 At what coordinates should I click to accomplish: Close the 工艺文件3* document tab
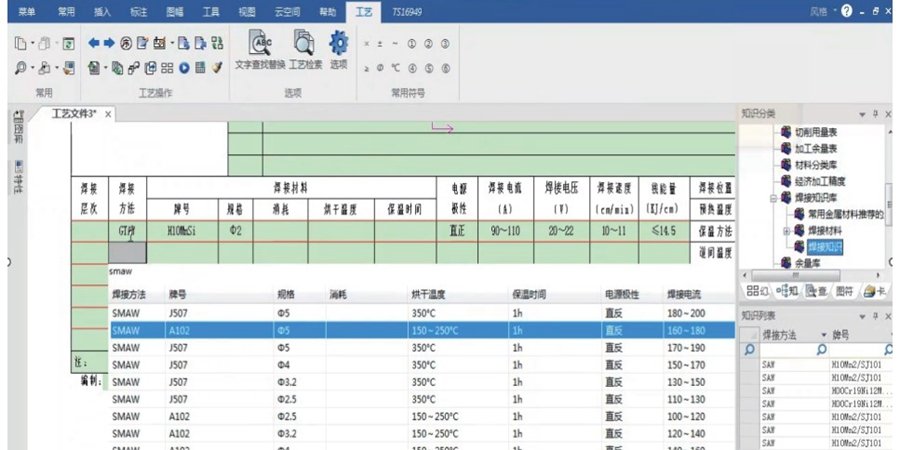point(108,114)
